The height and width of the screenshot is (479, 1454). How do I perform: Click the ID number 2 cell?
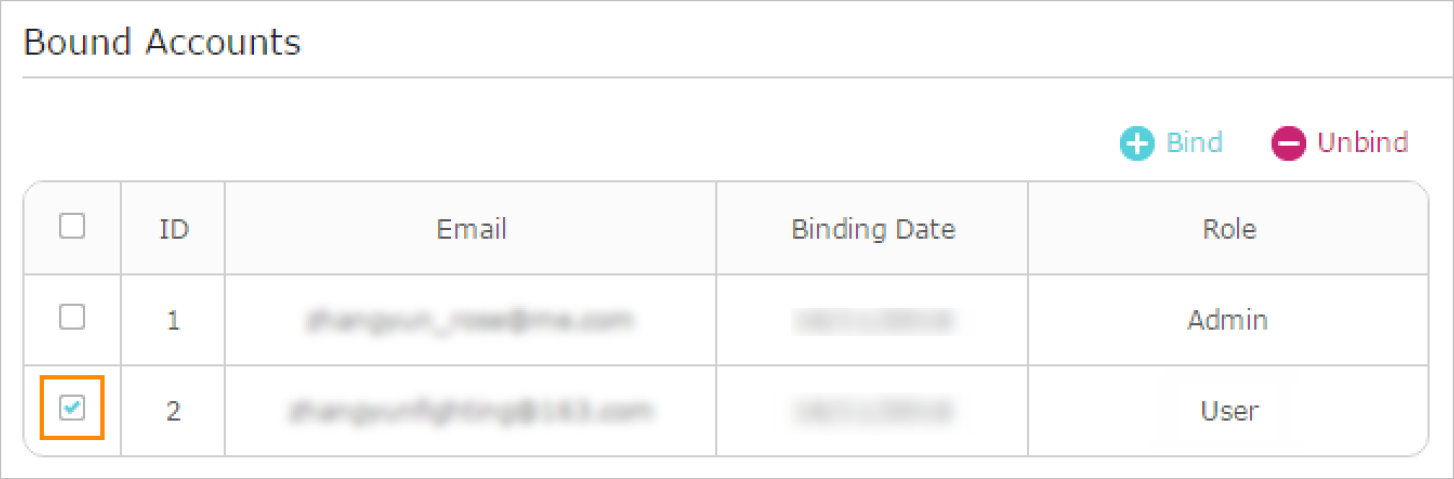[174, 410]
